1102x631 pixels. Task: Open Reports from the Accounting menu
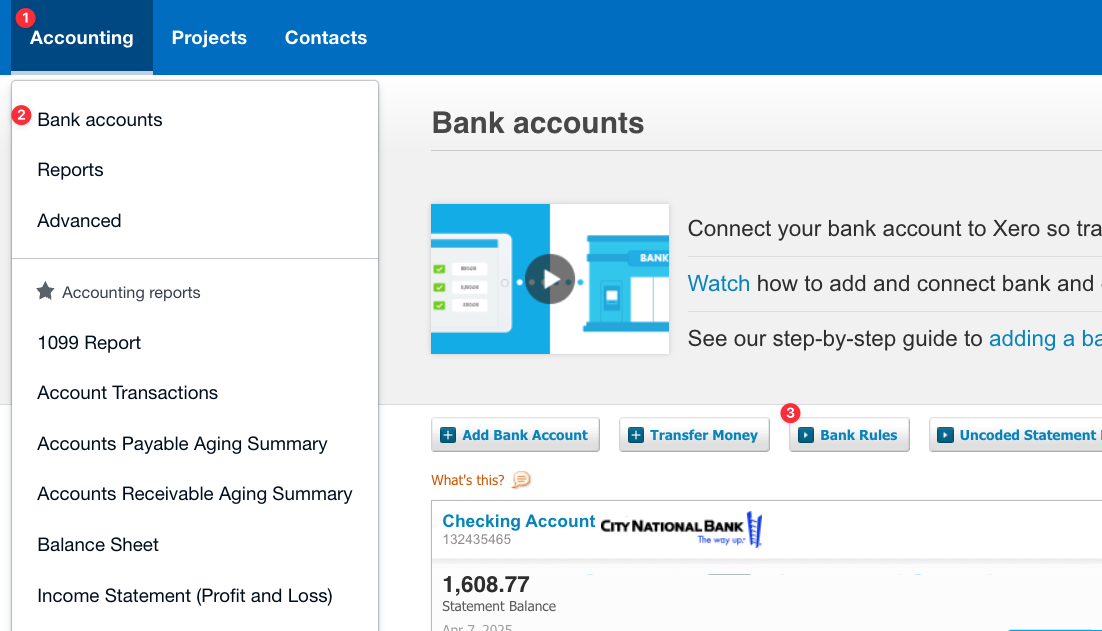click(x=70, y=170)
